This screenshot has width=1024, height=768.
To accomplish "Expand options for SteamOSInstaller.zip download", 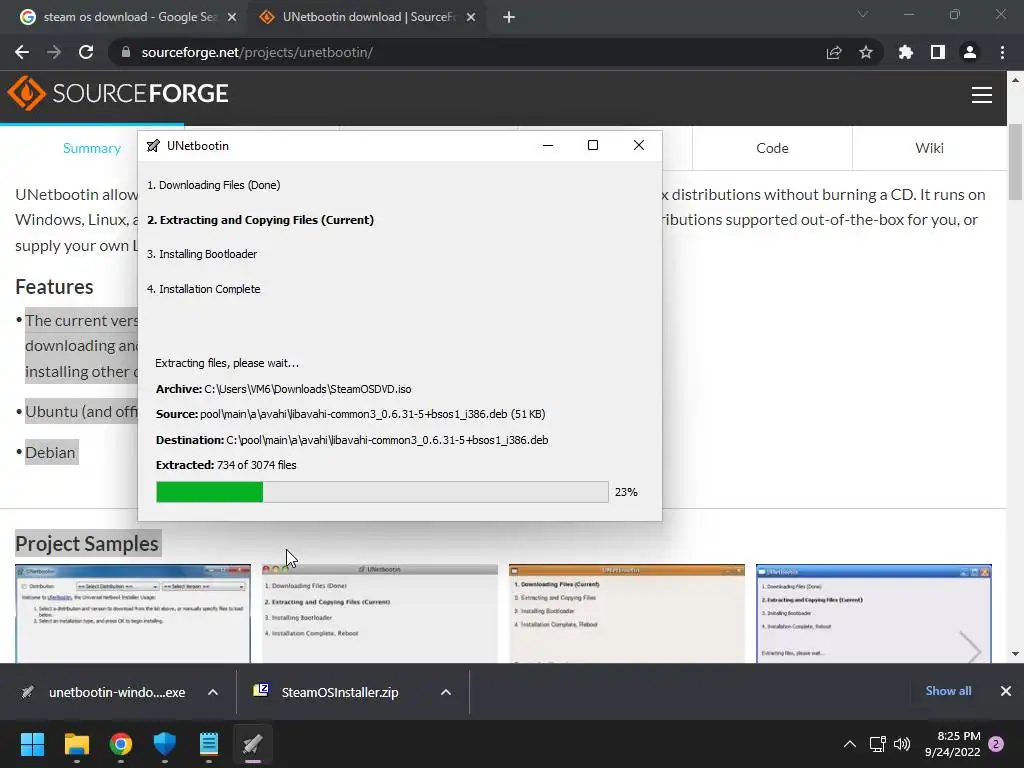I will click(x=446, y=692).
